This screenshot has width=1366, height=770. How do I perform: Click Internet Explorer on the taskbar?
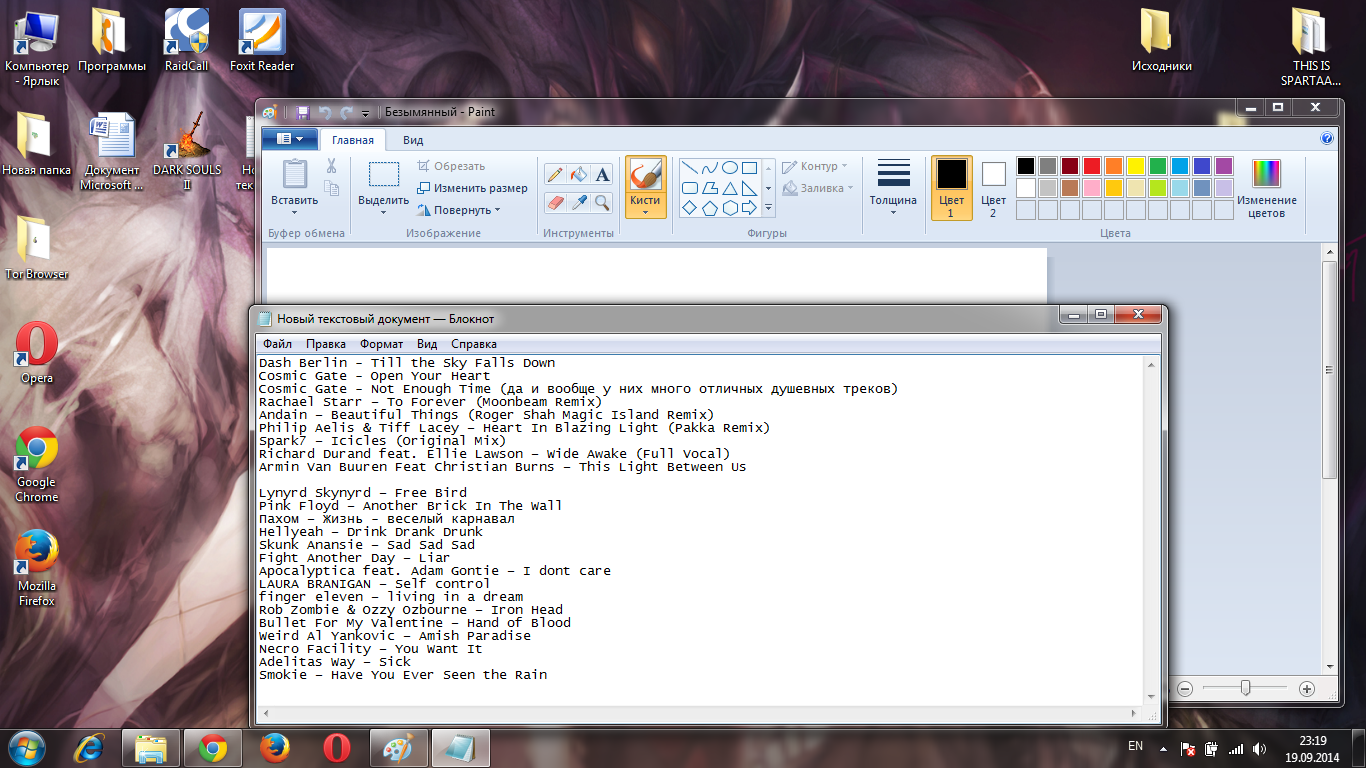pyautogui.click(x=89, y=748)
